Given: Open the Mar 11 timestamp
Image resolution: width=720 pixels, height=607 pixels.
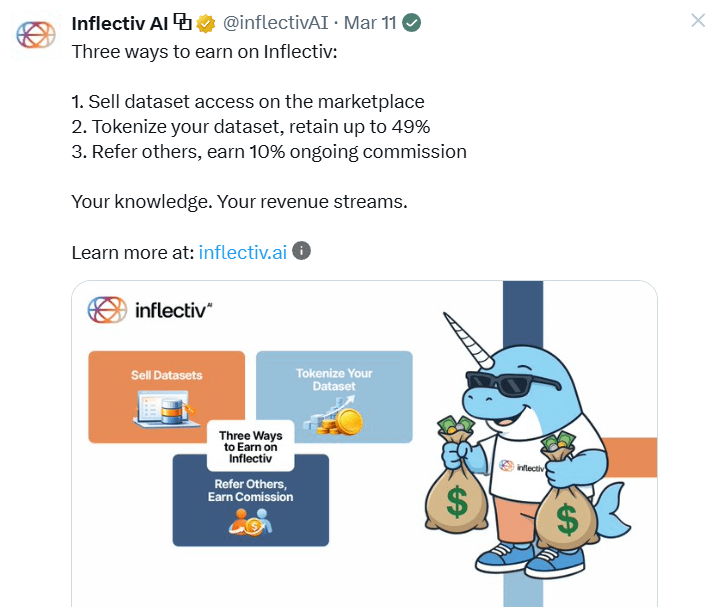Looking at the screenshot, I should tap(370, 23).
